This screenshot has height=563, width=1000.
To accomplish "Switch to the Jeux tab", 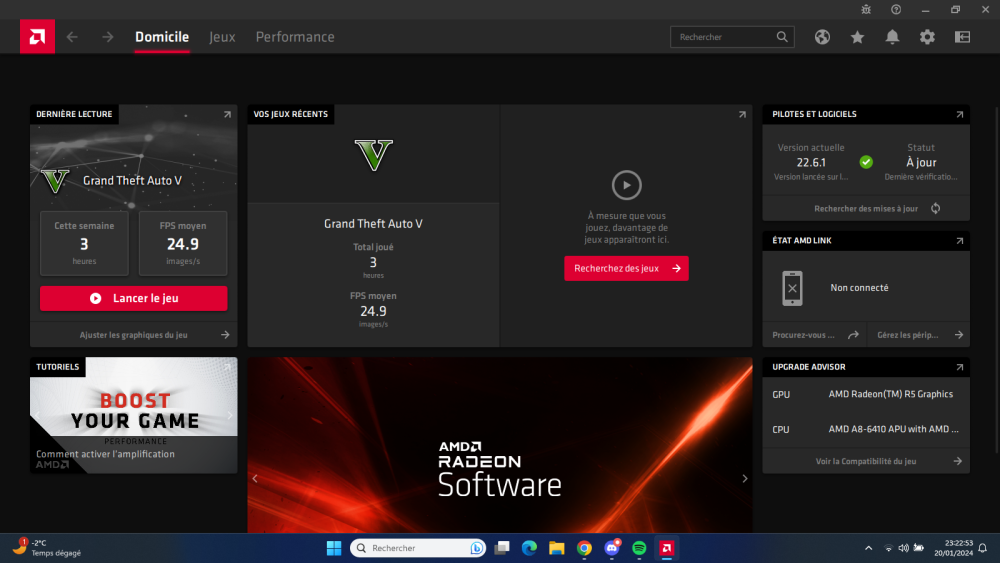I will 222,37.
